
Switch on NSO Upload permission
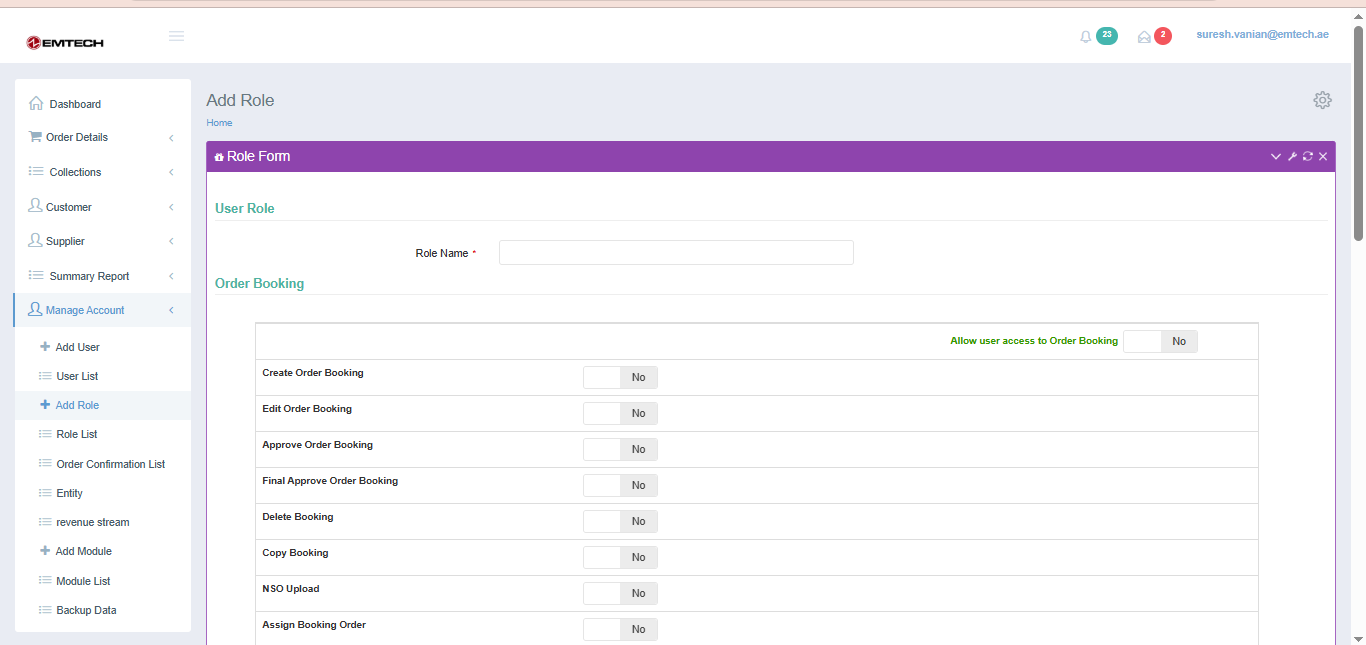(620, 594)
